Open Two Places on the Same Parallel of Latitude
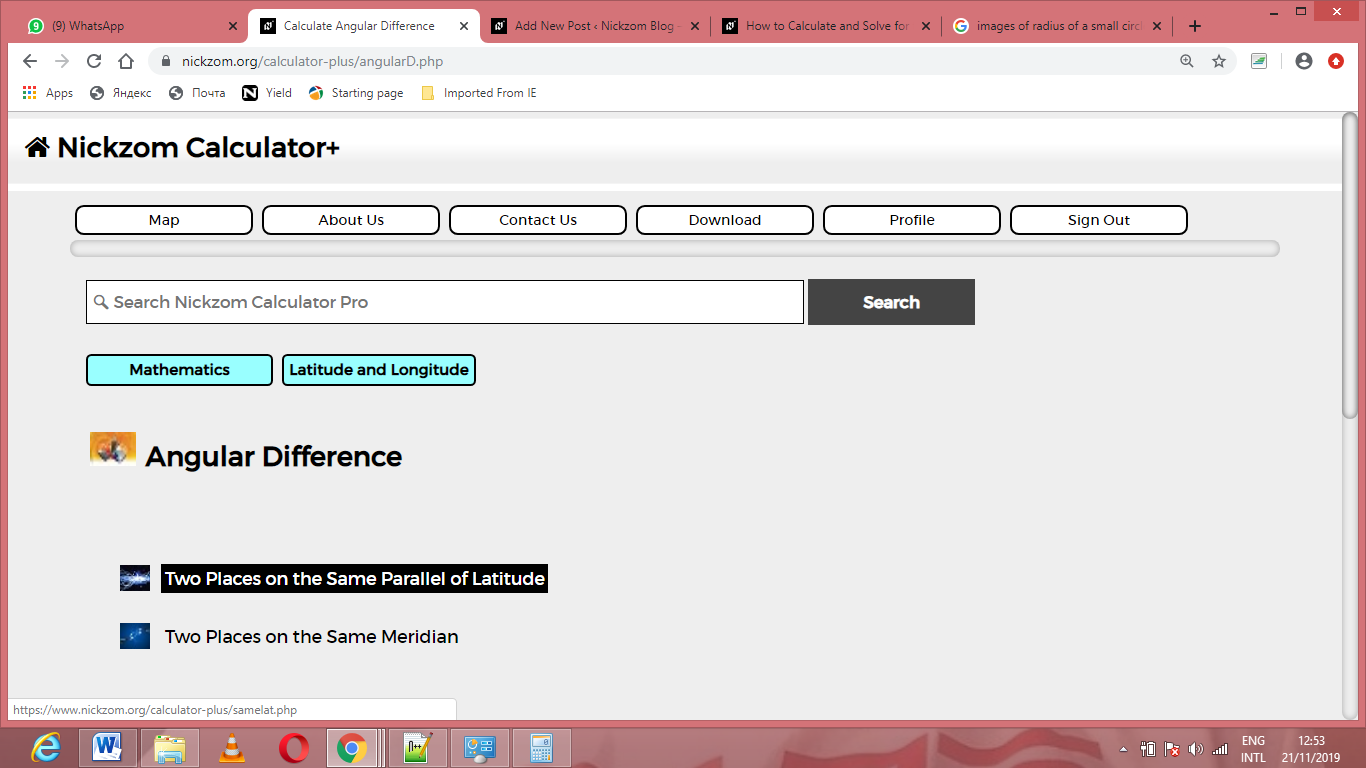 coord(355,579)
